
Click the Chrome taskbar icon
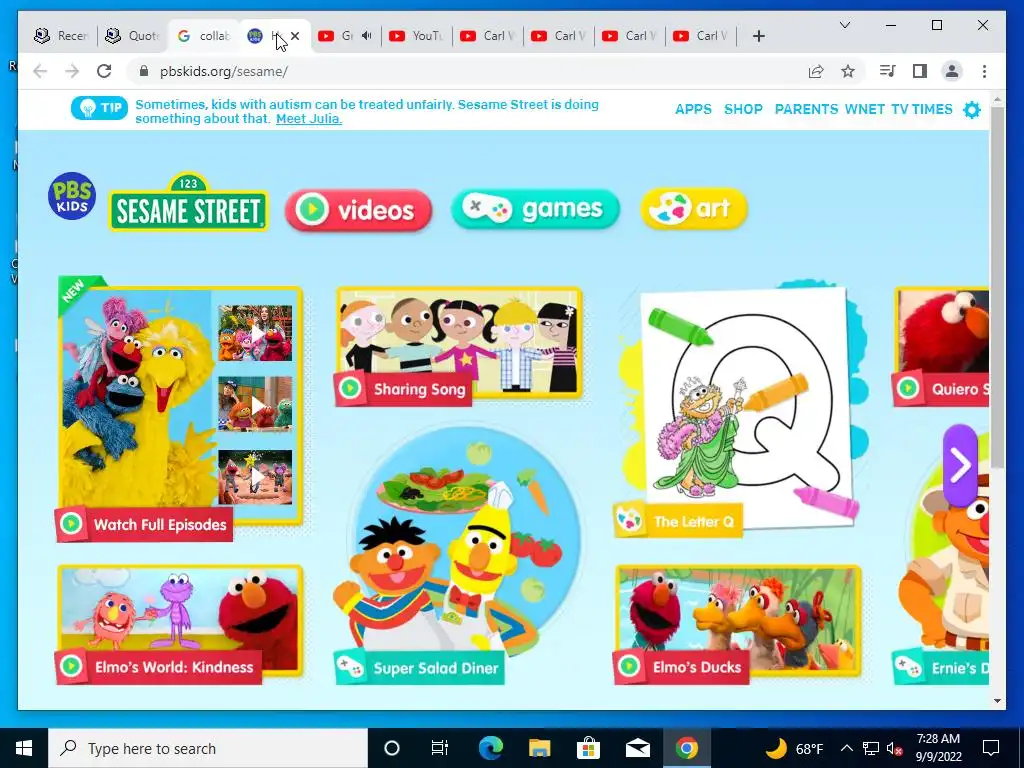[x=686, y=748]
